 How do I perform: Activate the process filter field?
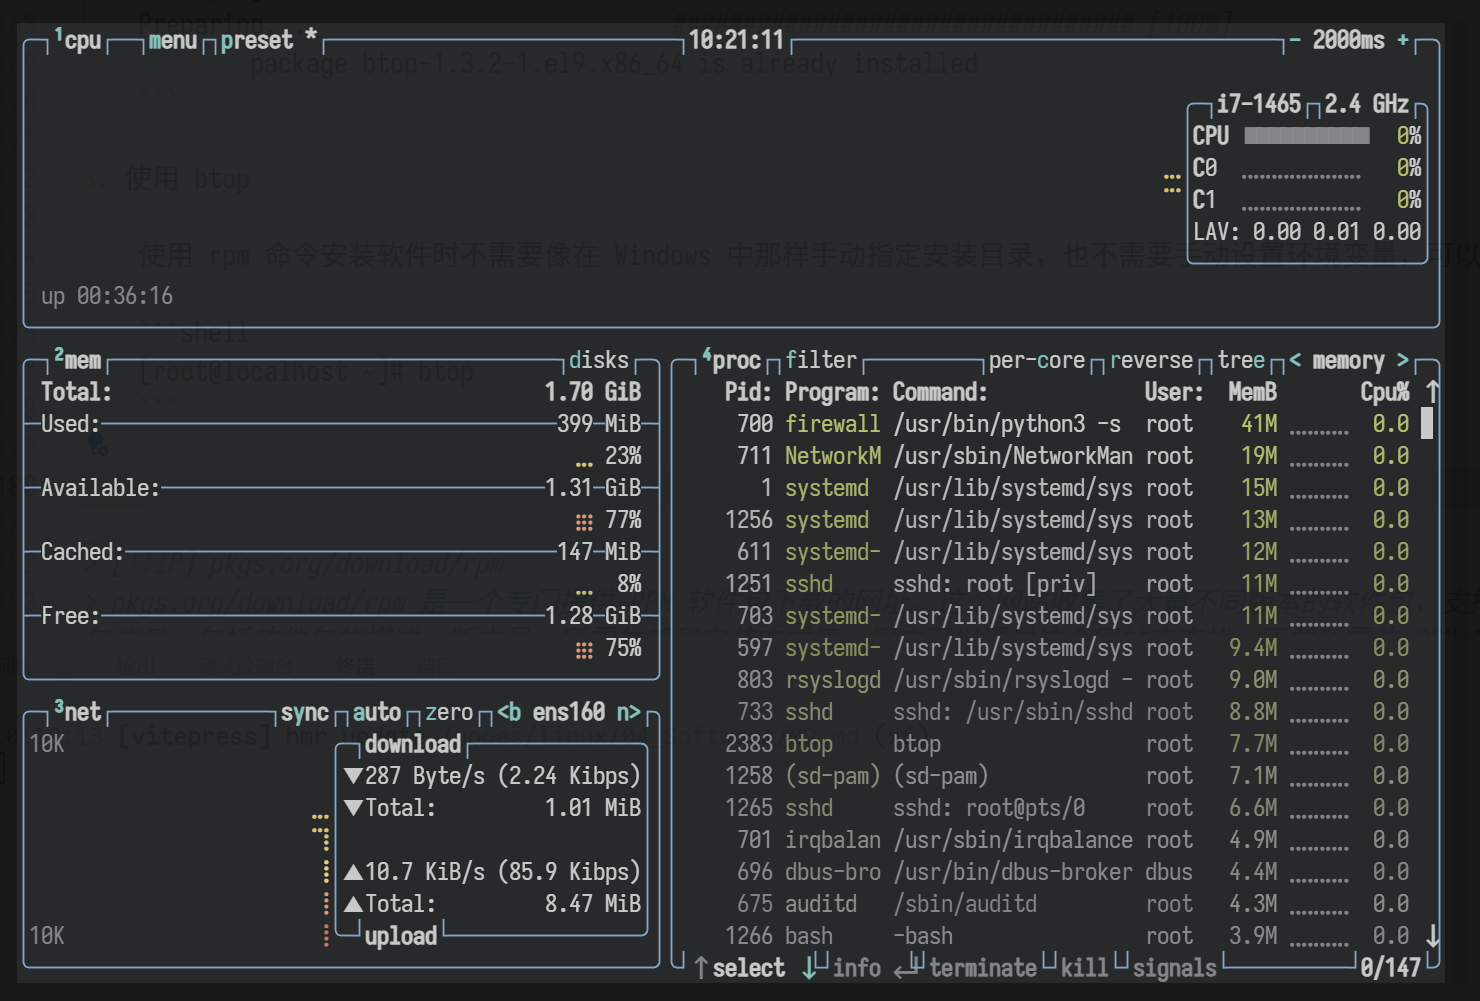pos(821,360)
